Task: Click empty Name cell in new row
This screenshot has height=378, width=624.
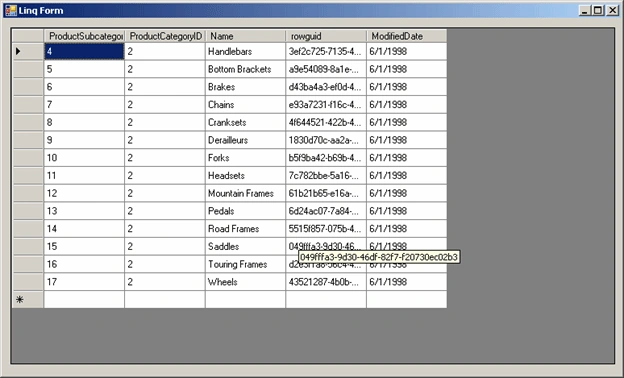Action: point(246,300)
